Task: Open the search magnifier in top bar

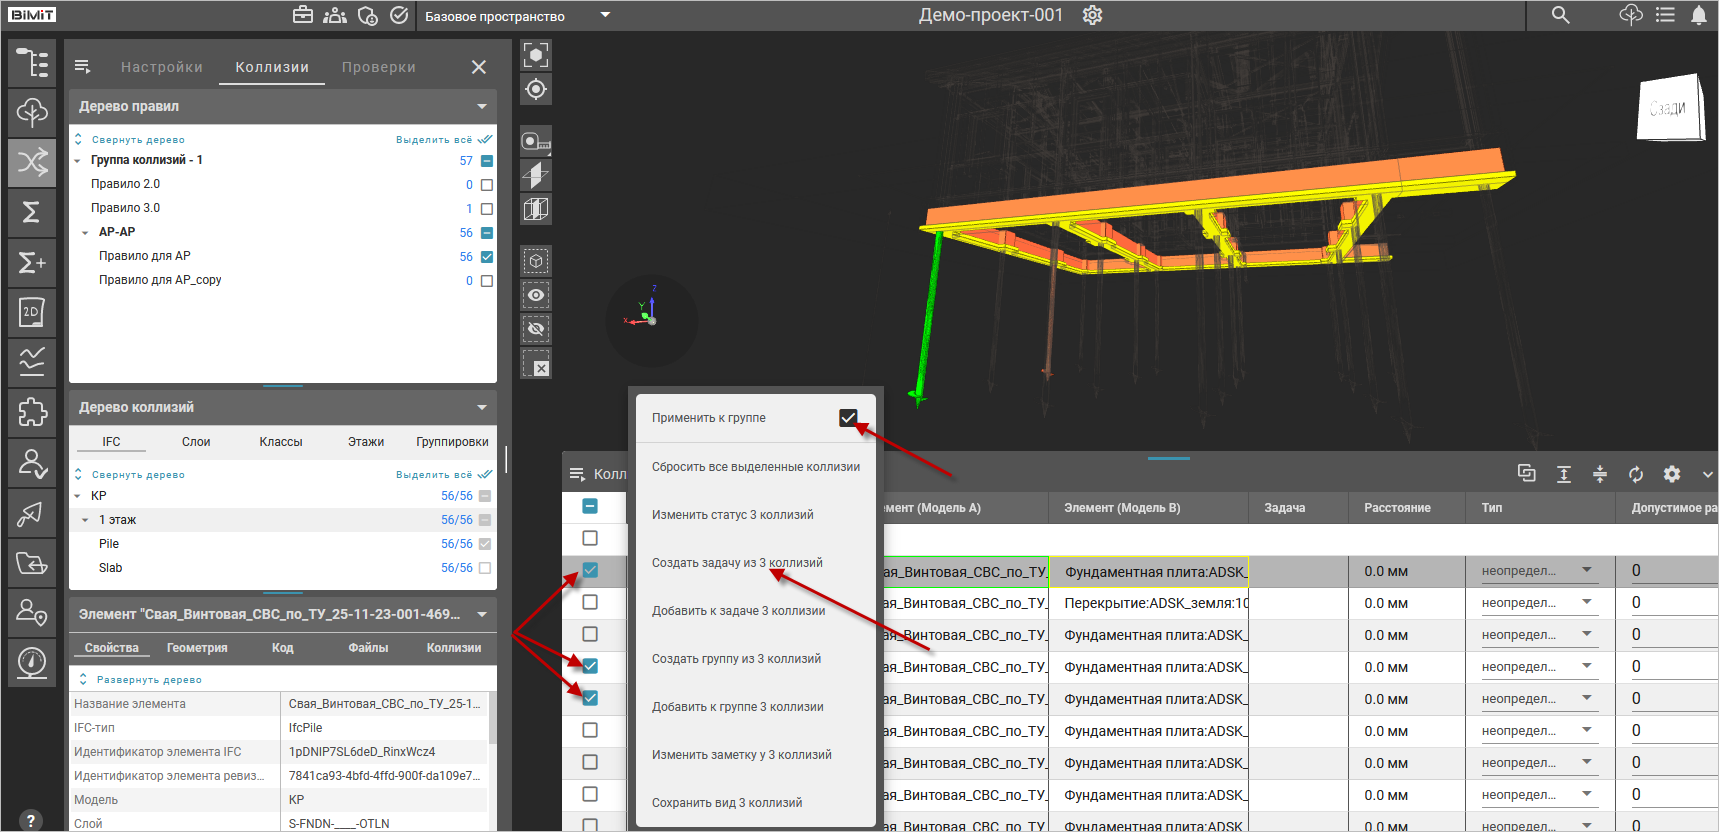Action: point(1560,15)
